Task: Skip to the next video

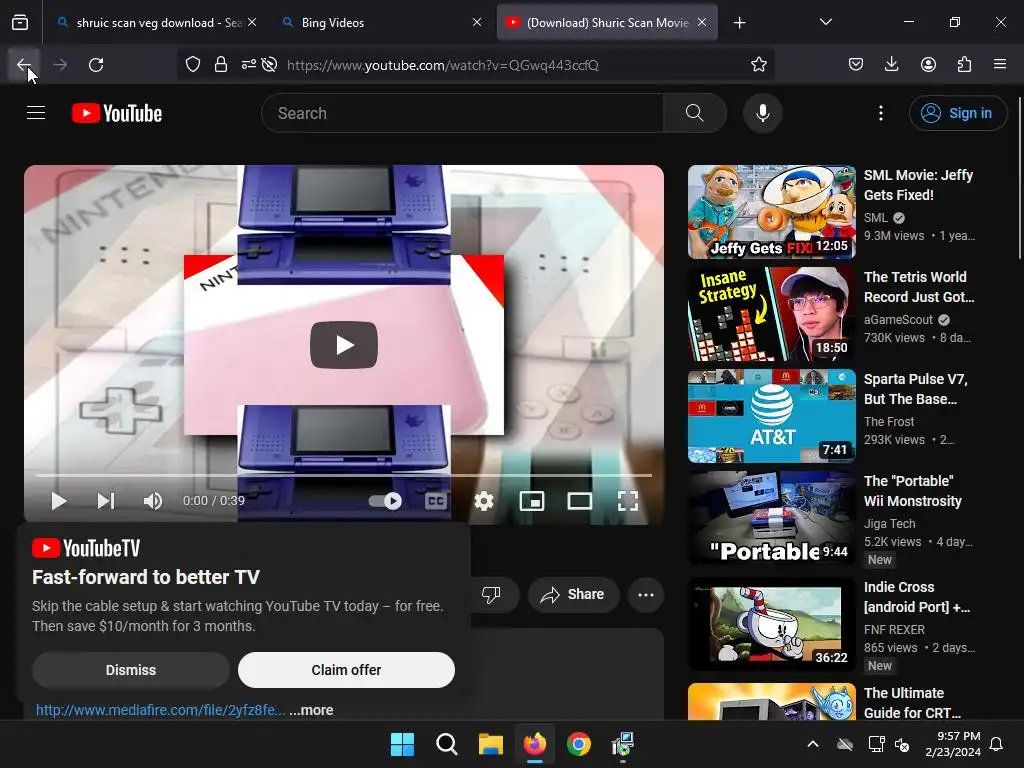Action: (x=106, y=501)
